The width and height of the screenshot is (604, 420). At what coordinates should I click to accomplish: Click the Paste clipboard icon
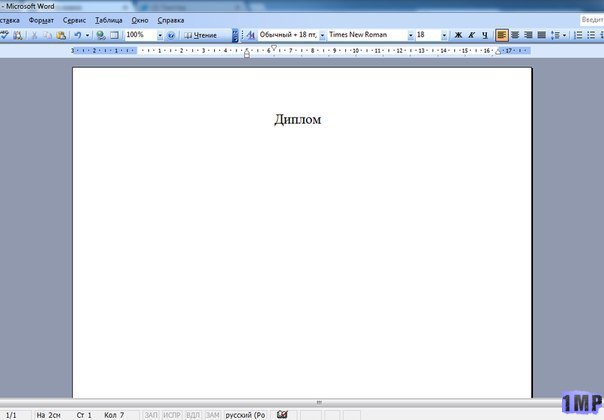coord(61,35)
